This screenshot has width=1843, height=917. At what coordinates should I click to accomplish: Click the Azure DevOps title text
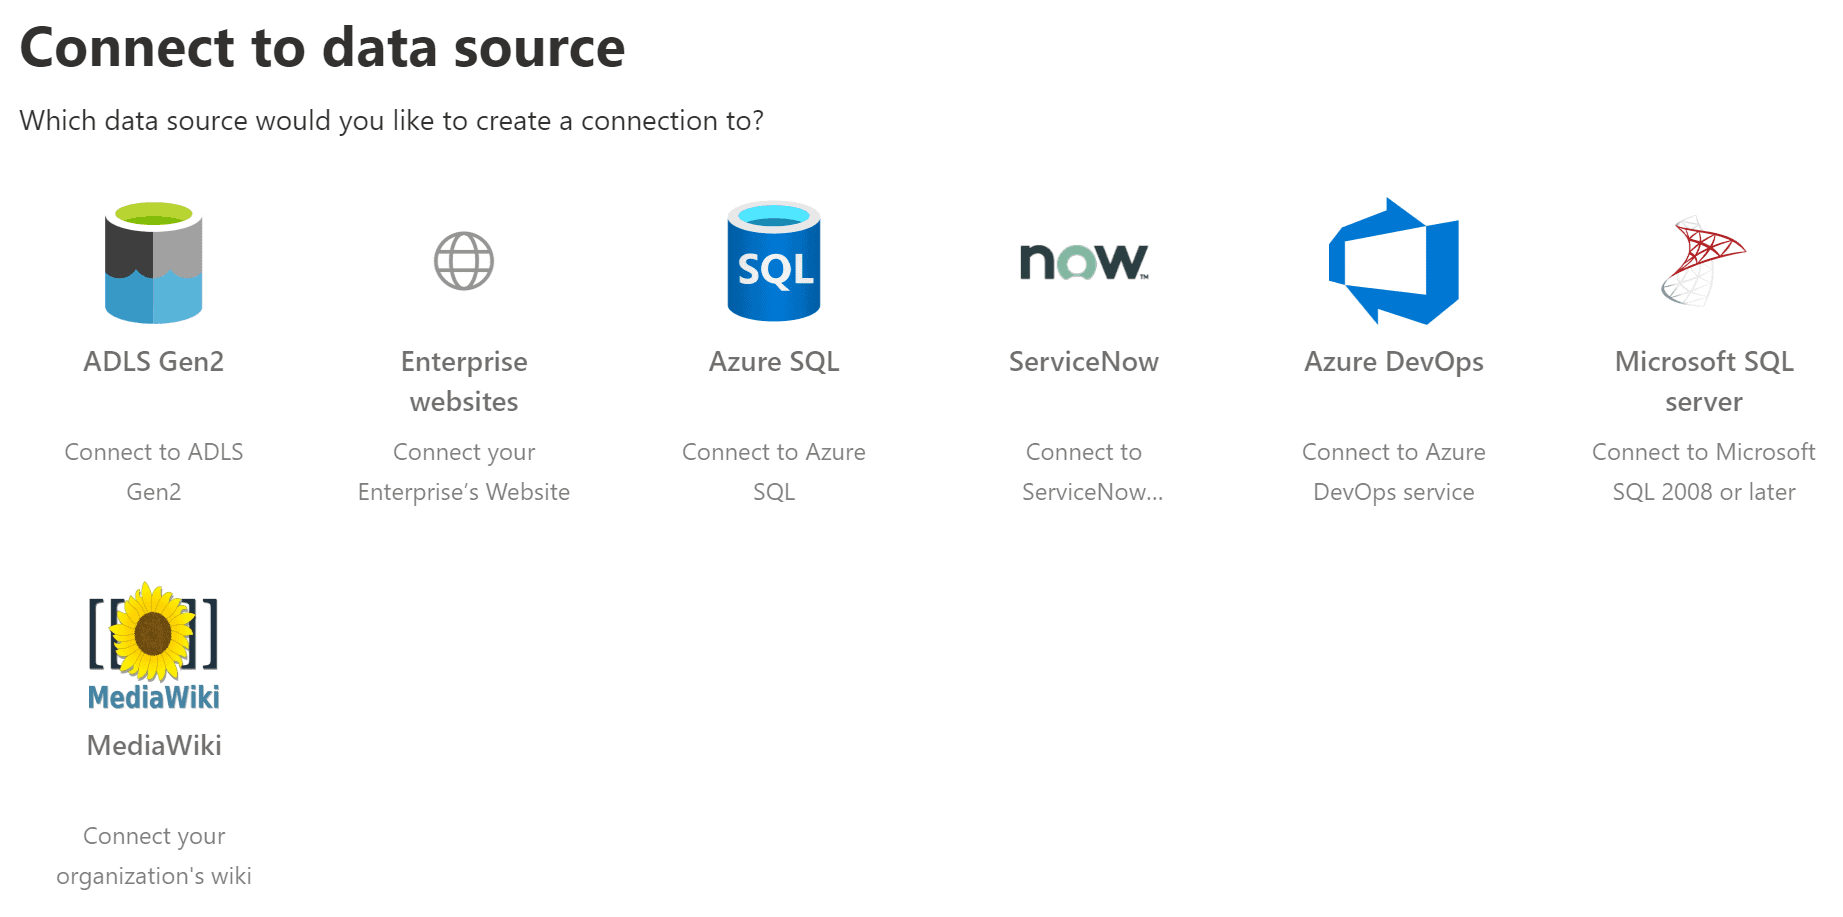pos(1393,362)
